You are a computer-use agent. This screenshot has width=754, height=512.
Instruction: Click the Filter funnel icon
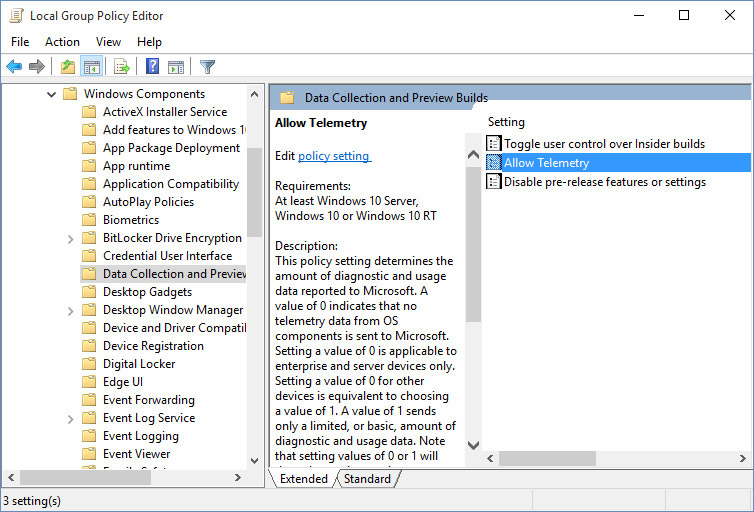(x=207, y=66)
